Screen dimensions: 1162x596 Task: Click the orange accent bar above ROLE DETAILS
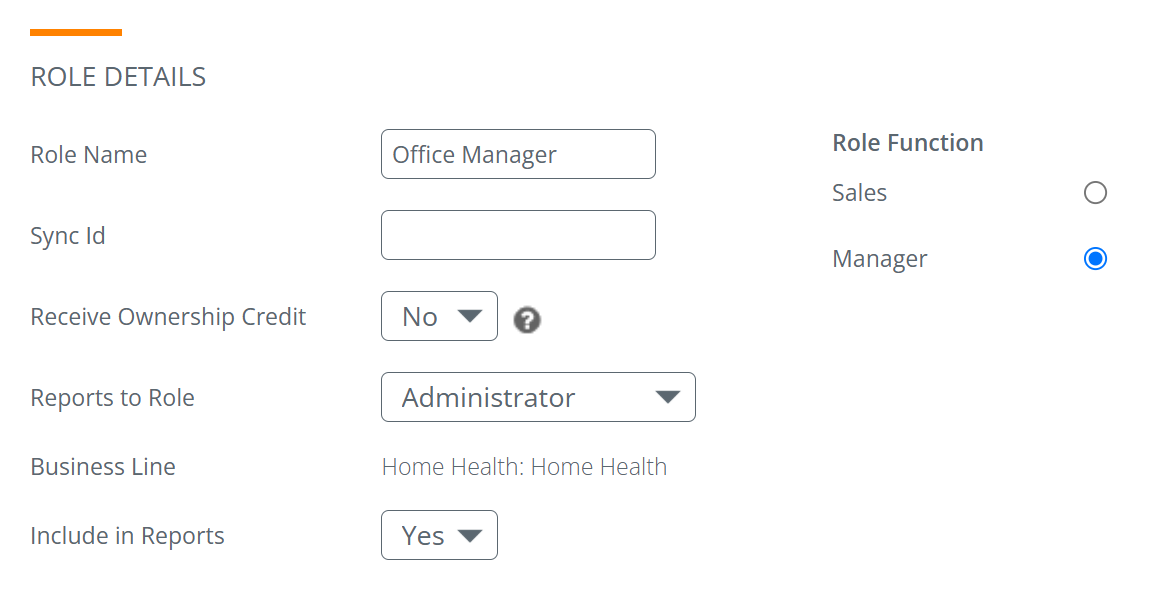point(76,32)
